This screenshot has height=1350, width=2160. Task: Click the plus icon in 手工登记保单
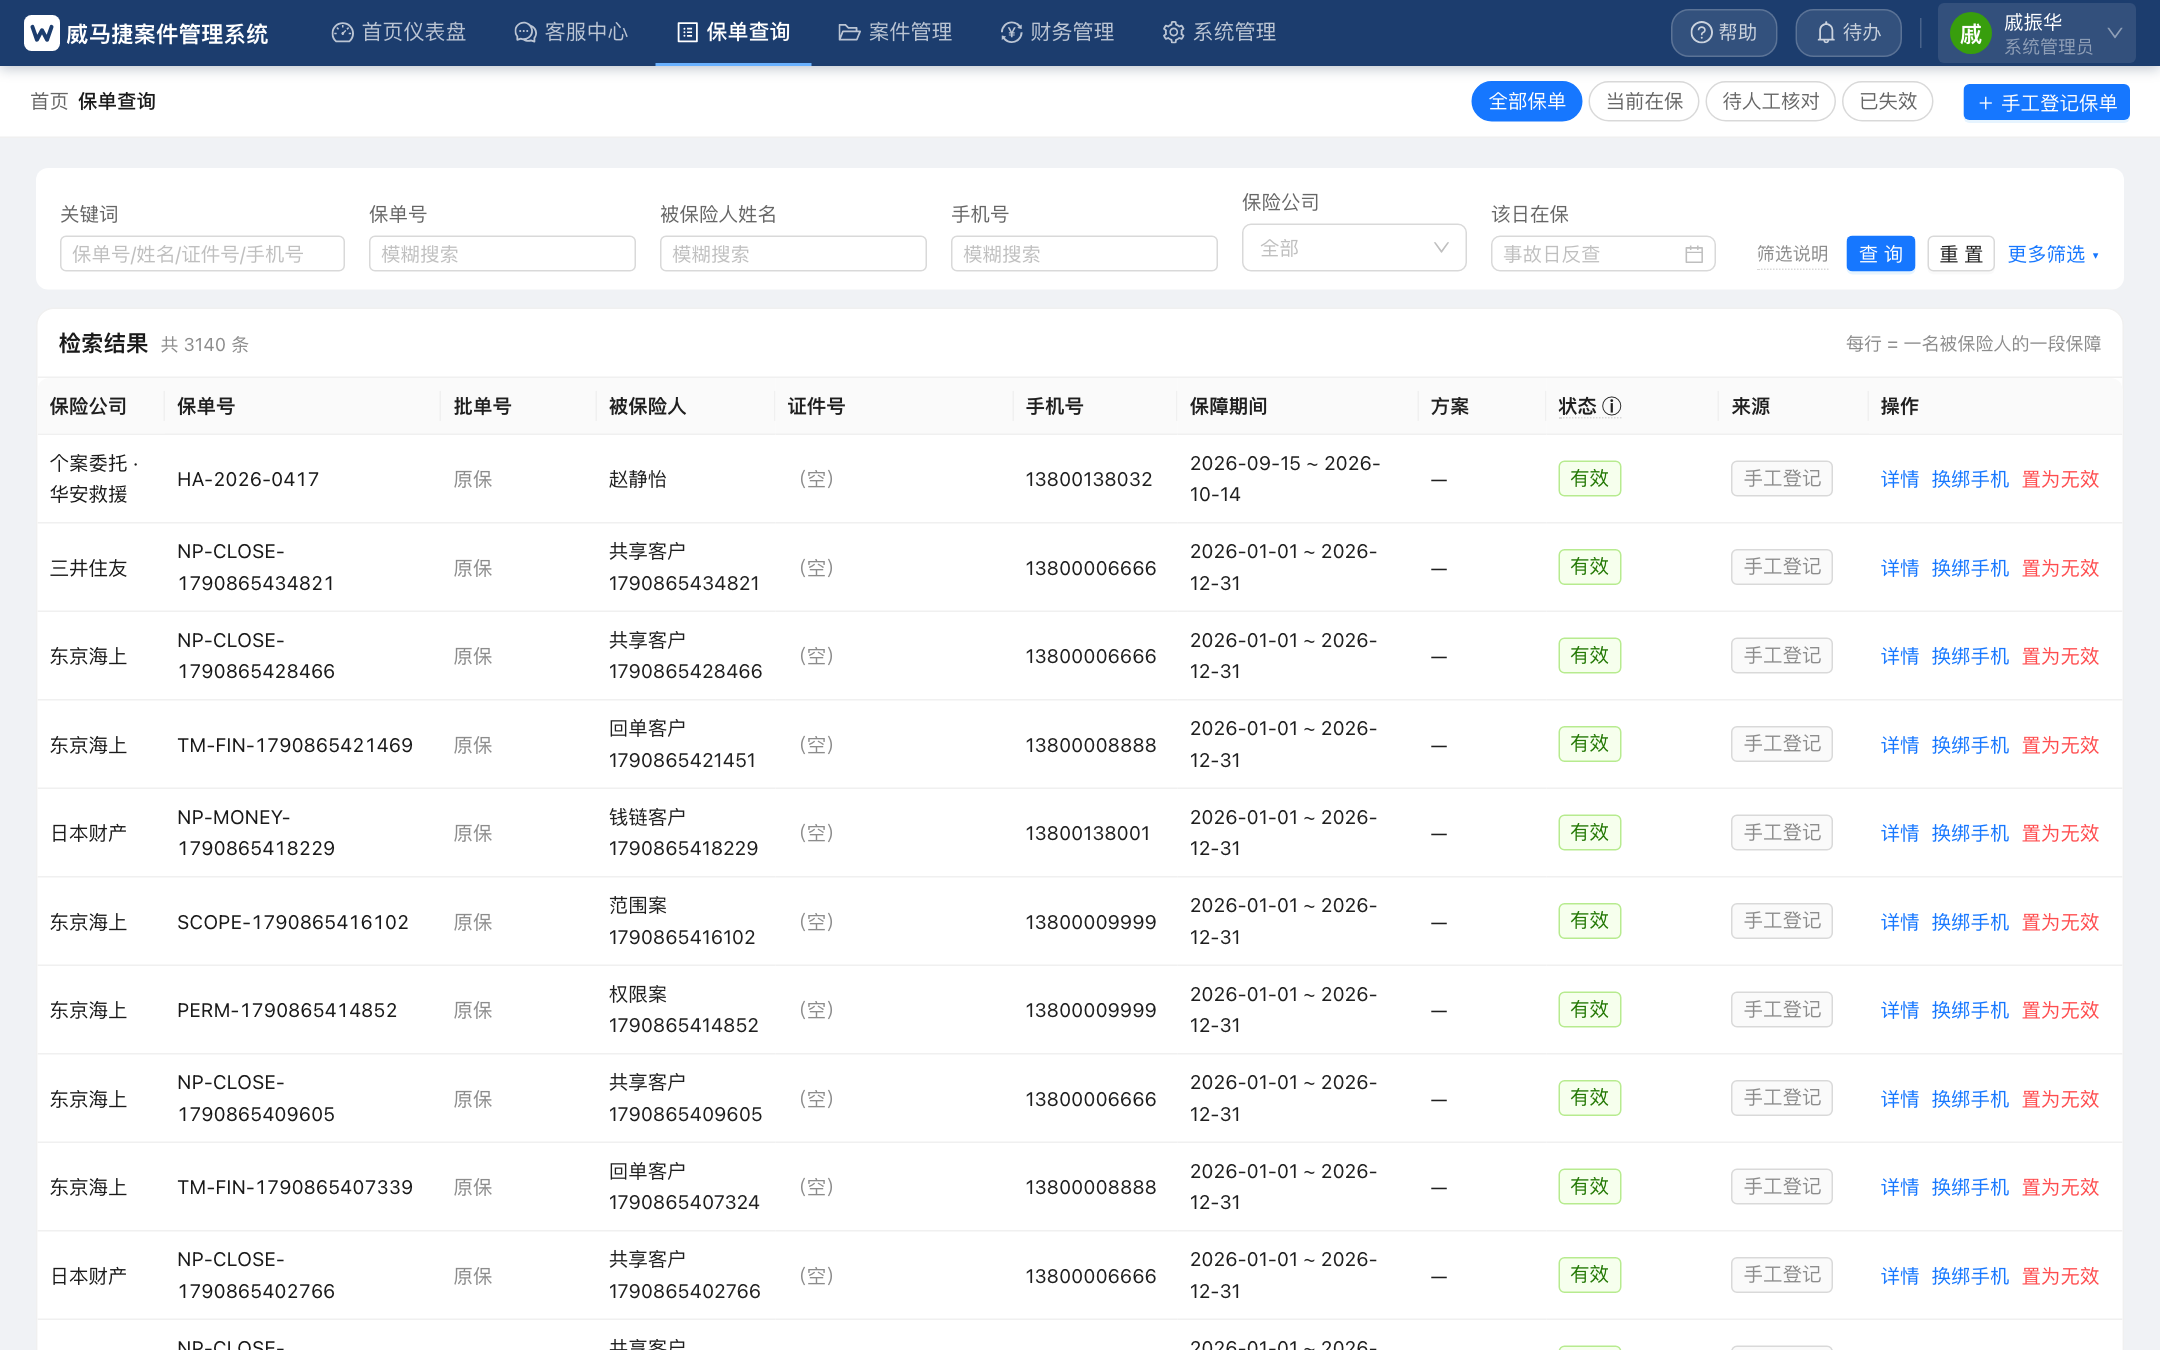[x=1985, y=103]
